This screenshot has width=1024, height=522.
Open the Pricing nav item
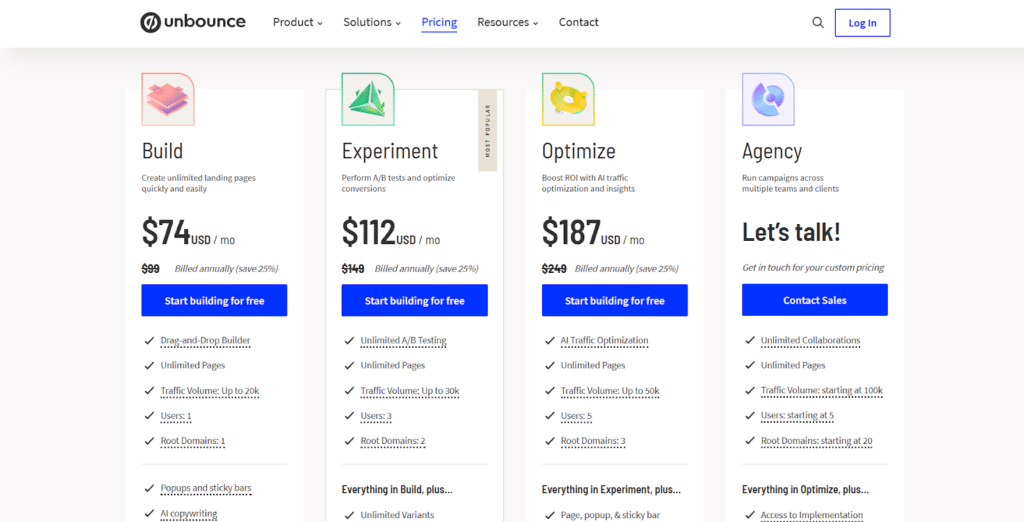[439, 22]
